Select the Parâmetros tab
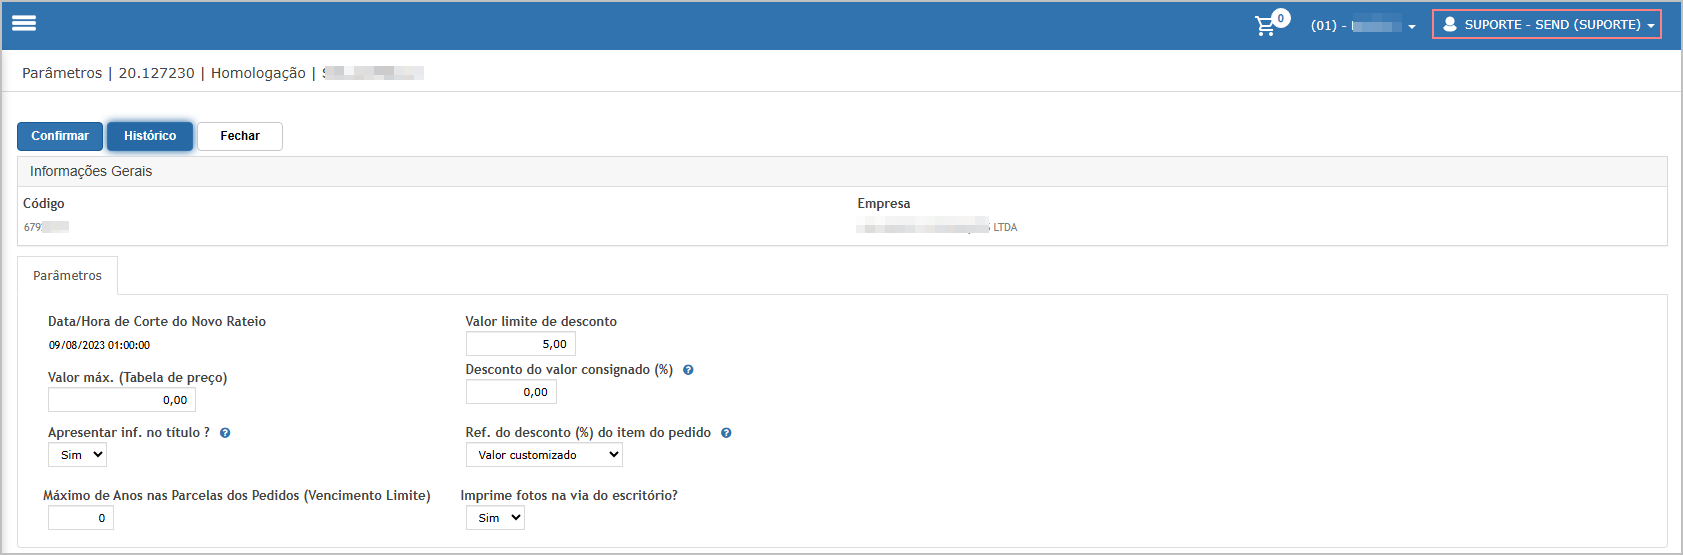 pos(67,276)
